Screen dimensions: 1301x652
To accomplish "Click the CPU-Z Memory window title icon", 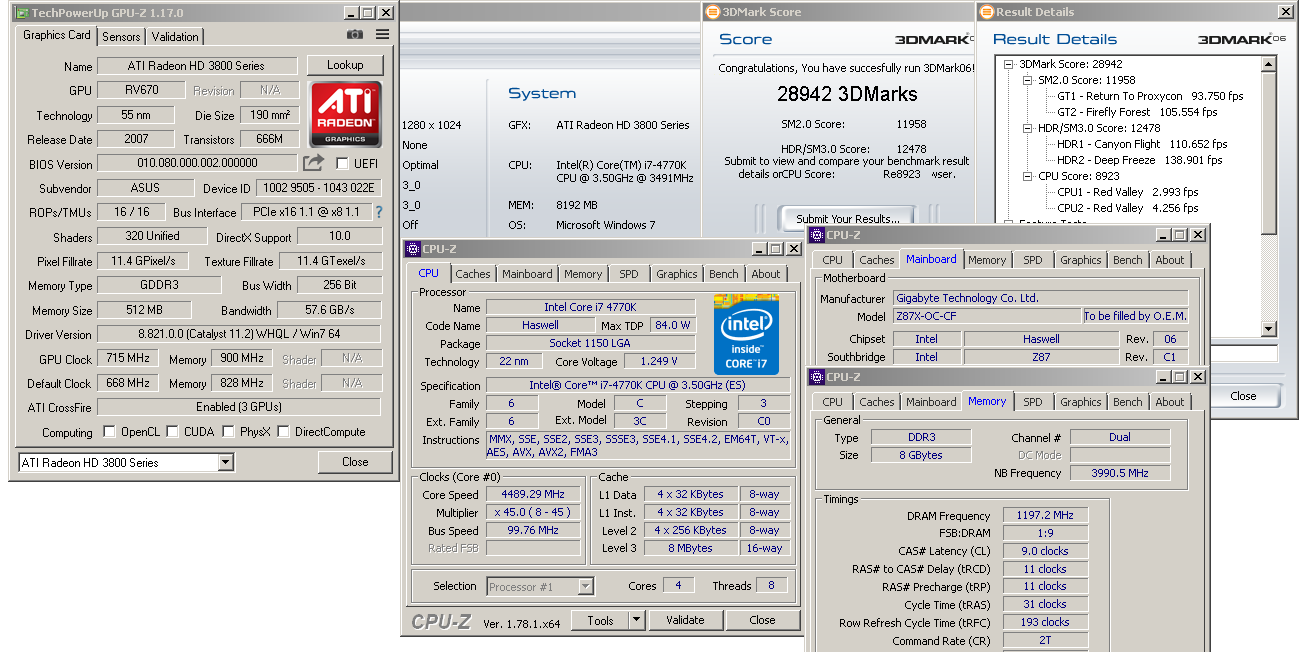I will [x=817, y=377].
